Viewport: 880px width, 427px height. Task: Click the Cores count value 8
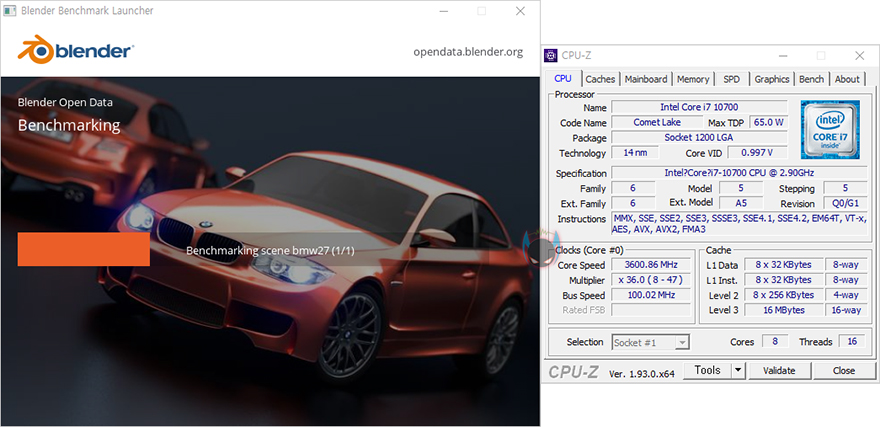click(775, 341)
